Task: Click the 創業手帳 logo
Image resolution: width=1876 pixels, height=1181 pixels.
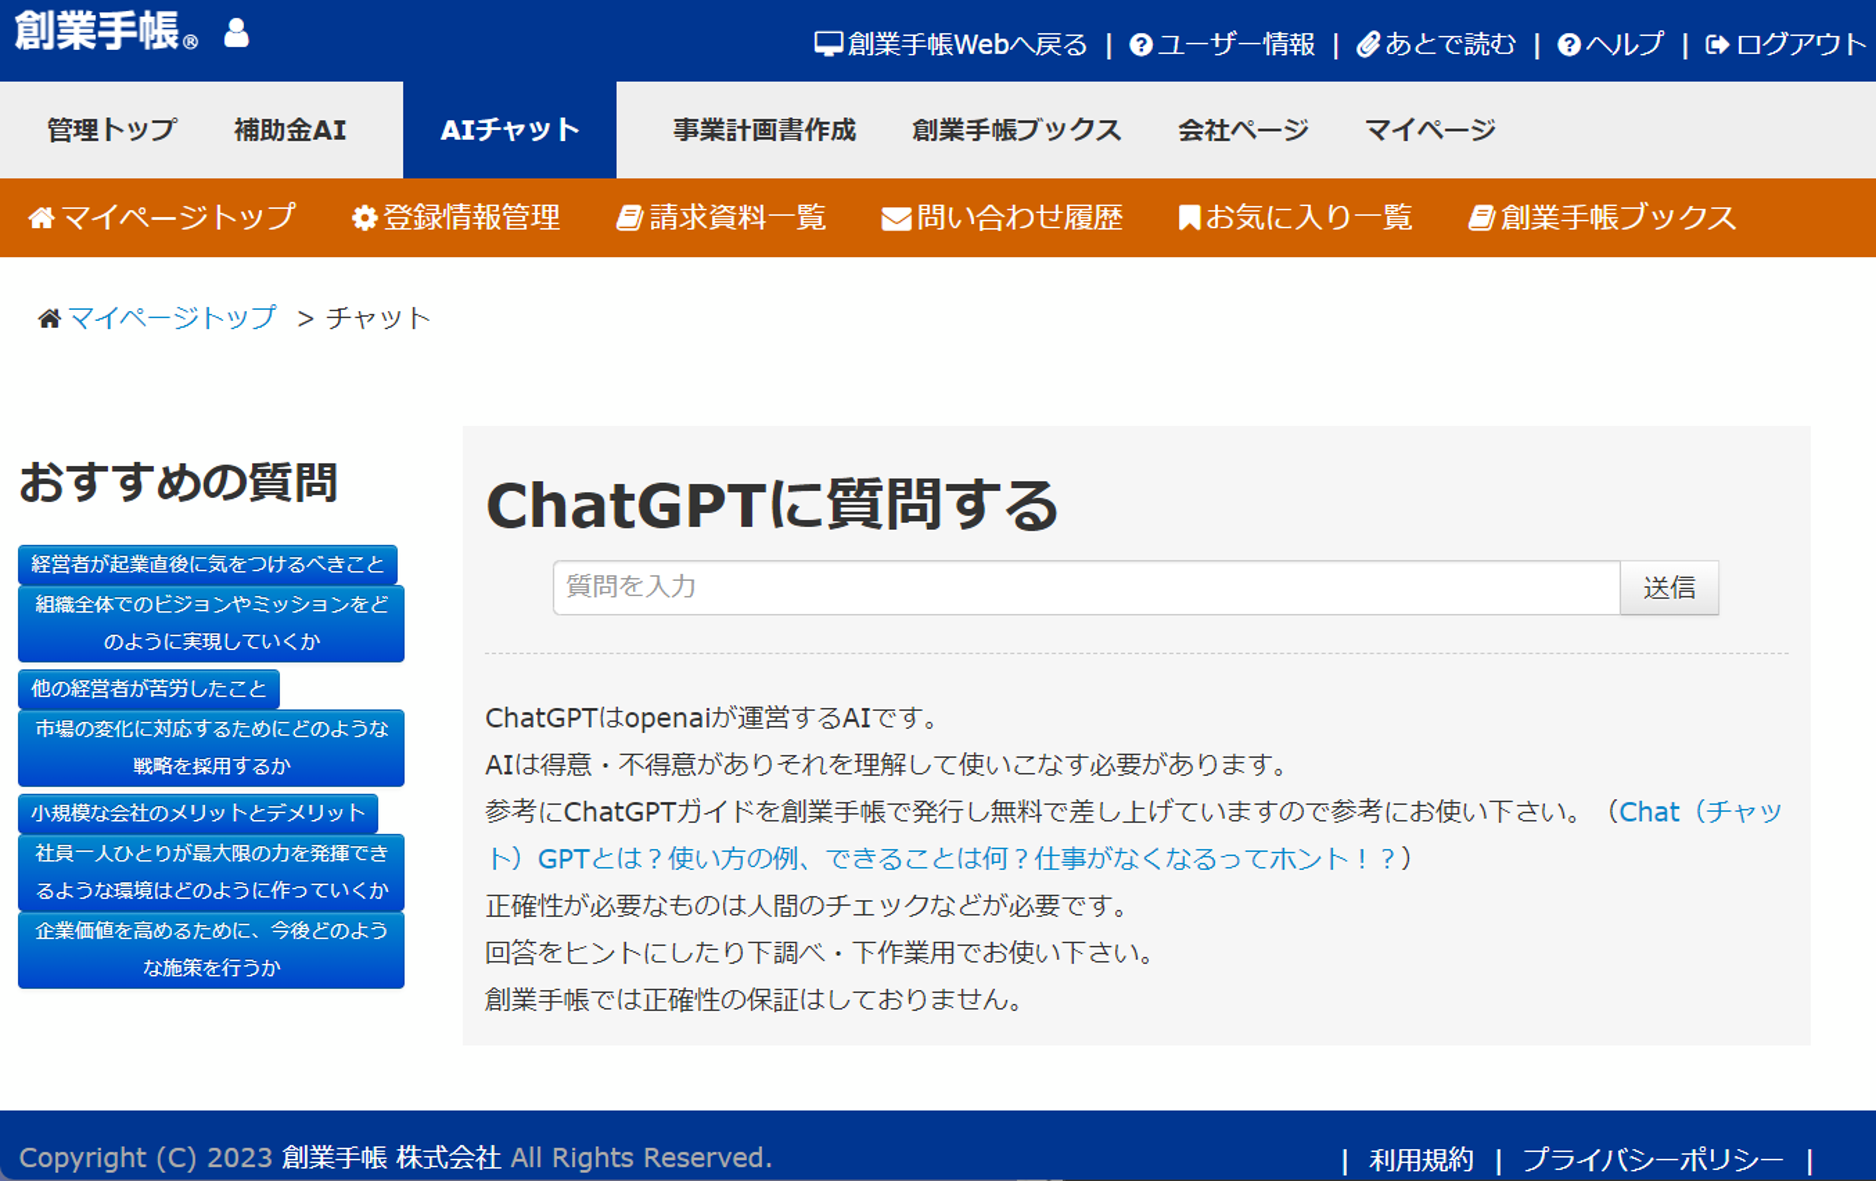Action: click(106, 31)
